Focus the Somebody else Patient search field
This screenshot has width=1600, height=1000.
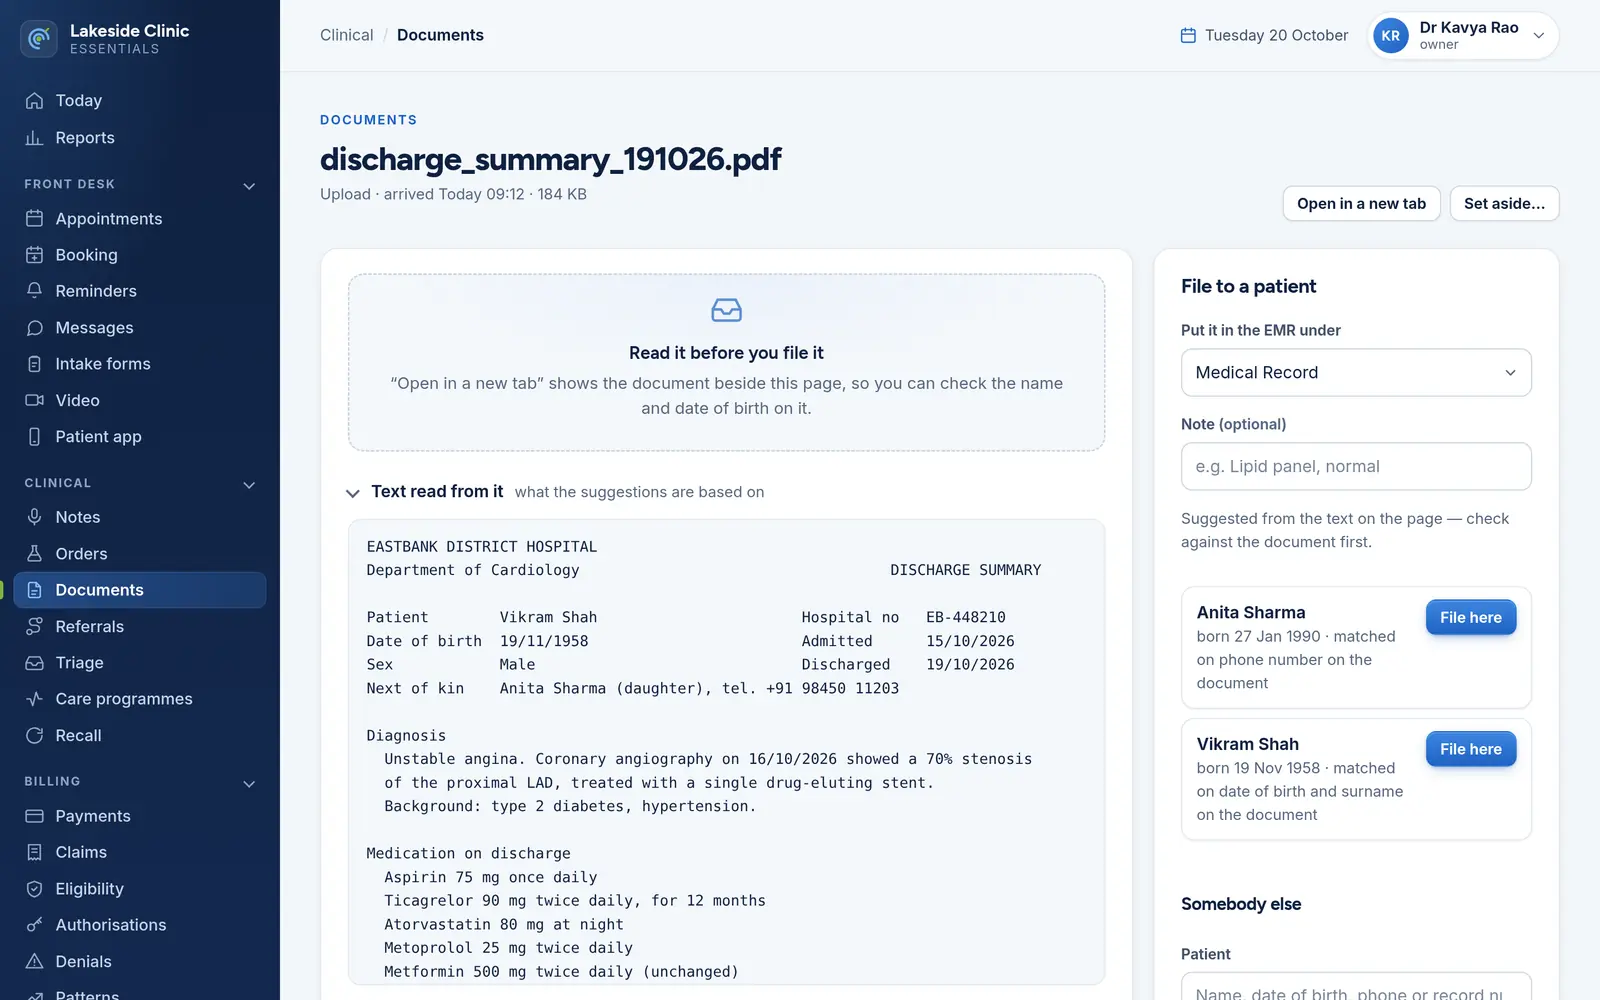pyautogui.click(x=1356, y=986)
